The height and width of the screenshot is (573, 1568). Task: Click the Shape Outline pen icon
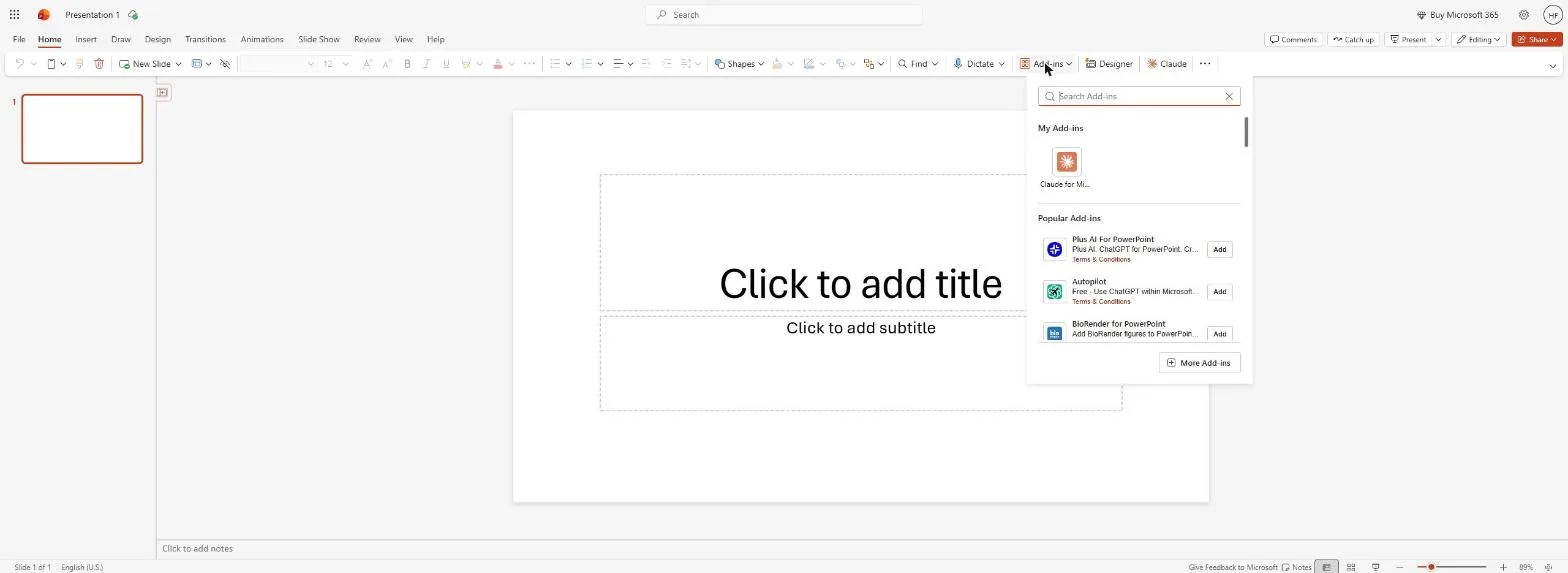click(809, 64)
